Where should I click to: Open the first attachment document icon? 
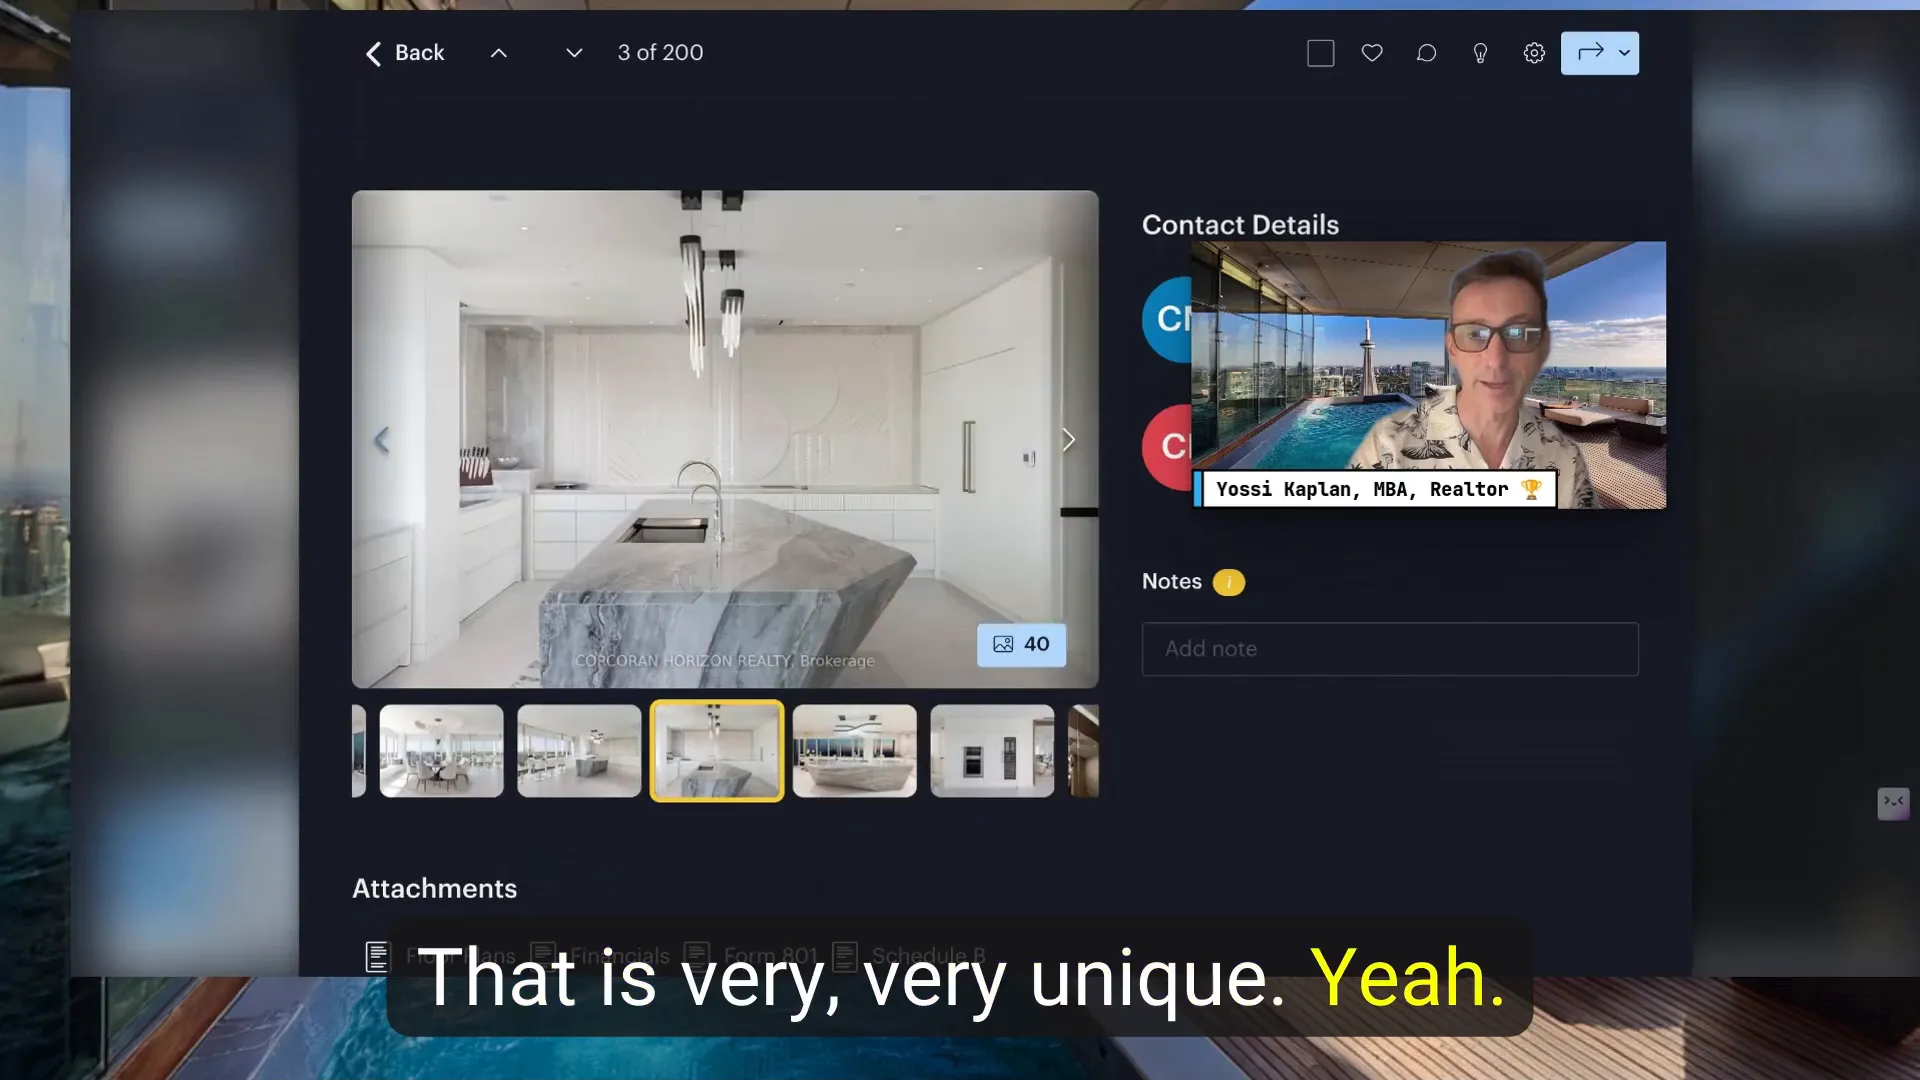377,956
